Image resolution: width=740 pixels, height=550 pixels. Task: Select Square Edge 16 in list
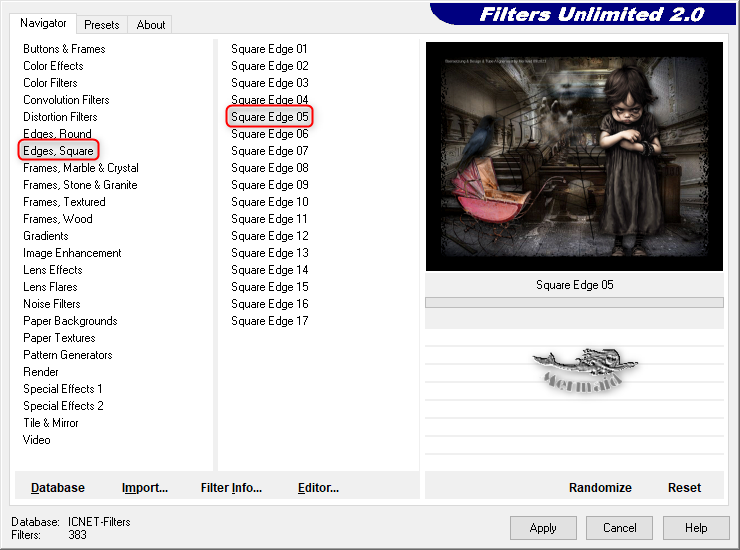click(270, 304)
